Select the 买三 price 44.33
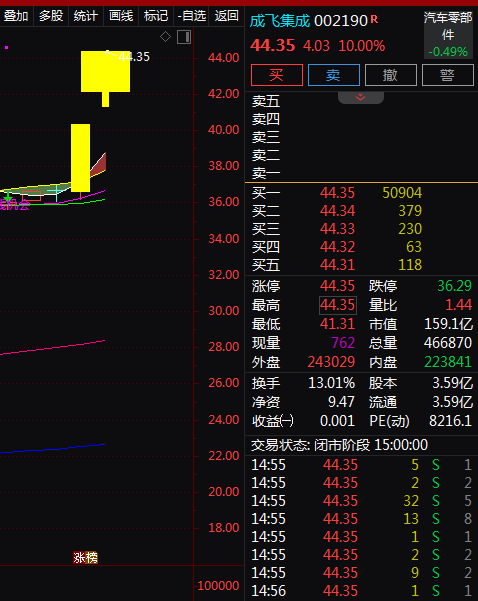This screenshot has width=478, height=601. tap(337, 229)
